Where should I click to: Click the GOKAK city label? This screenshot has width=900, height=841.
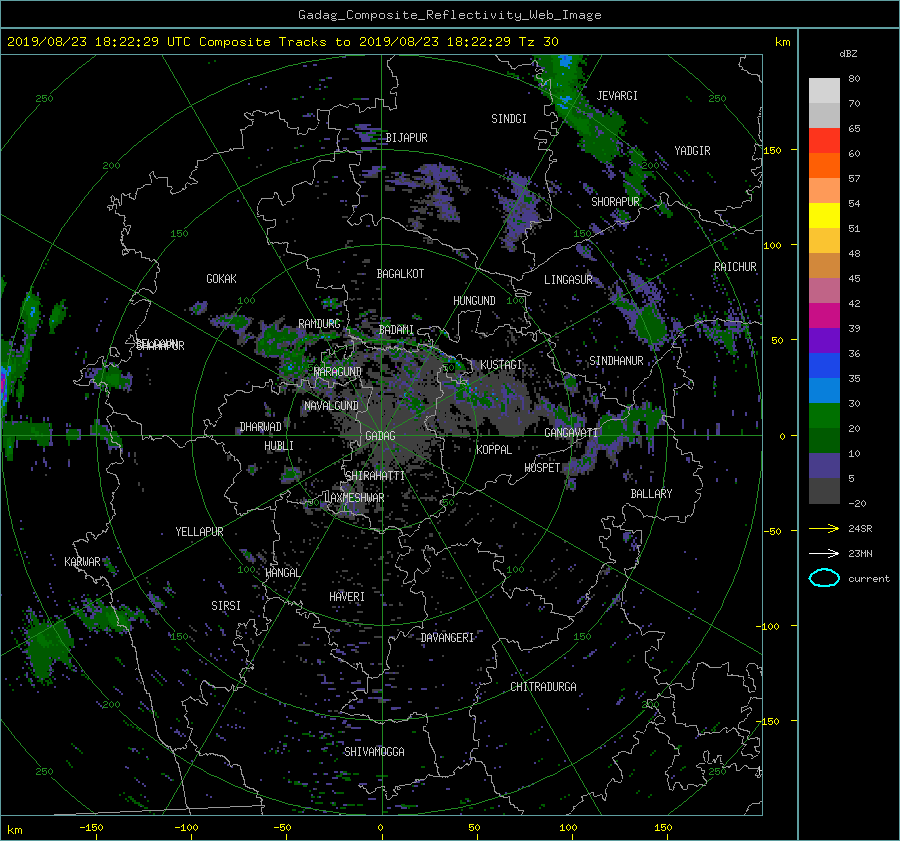tap(222, 279)
